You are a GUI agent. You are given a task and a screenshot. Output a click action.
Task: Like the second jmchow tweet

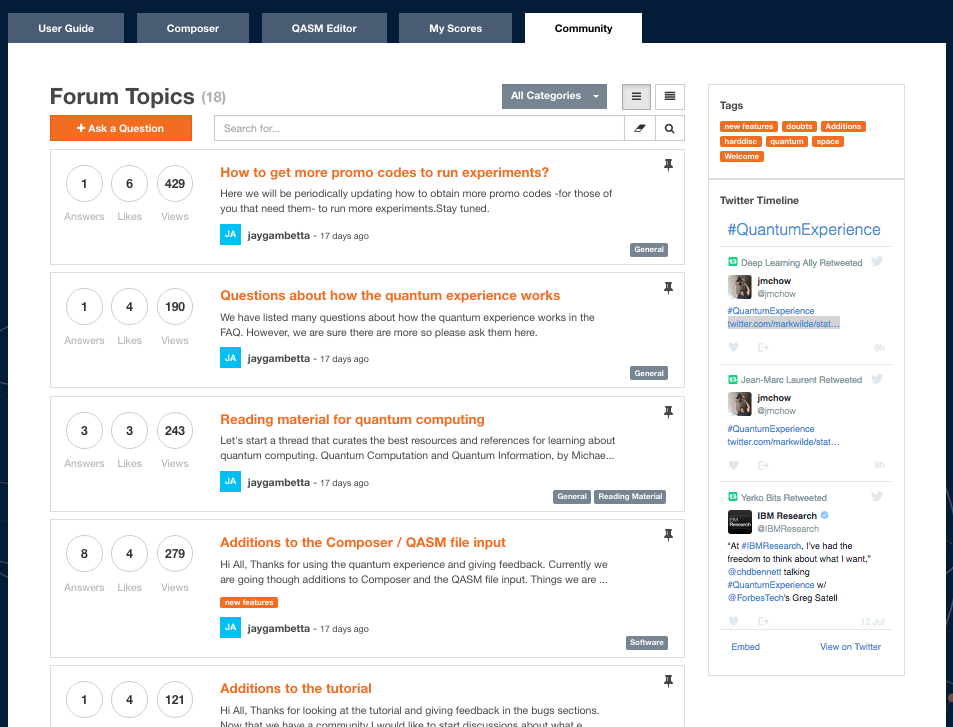tap(733, 465)
